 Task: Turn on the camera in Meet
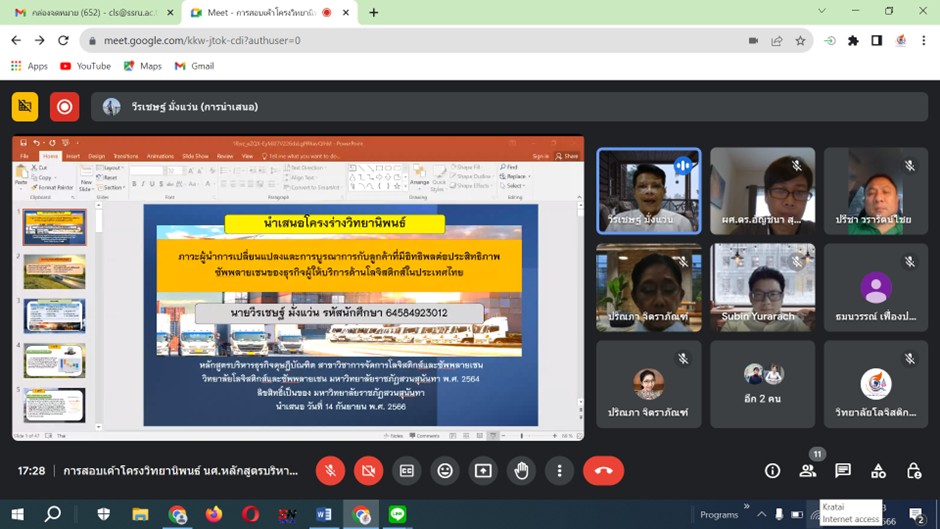coord(368,471)
